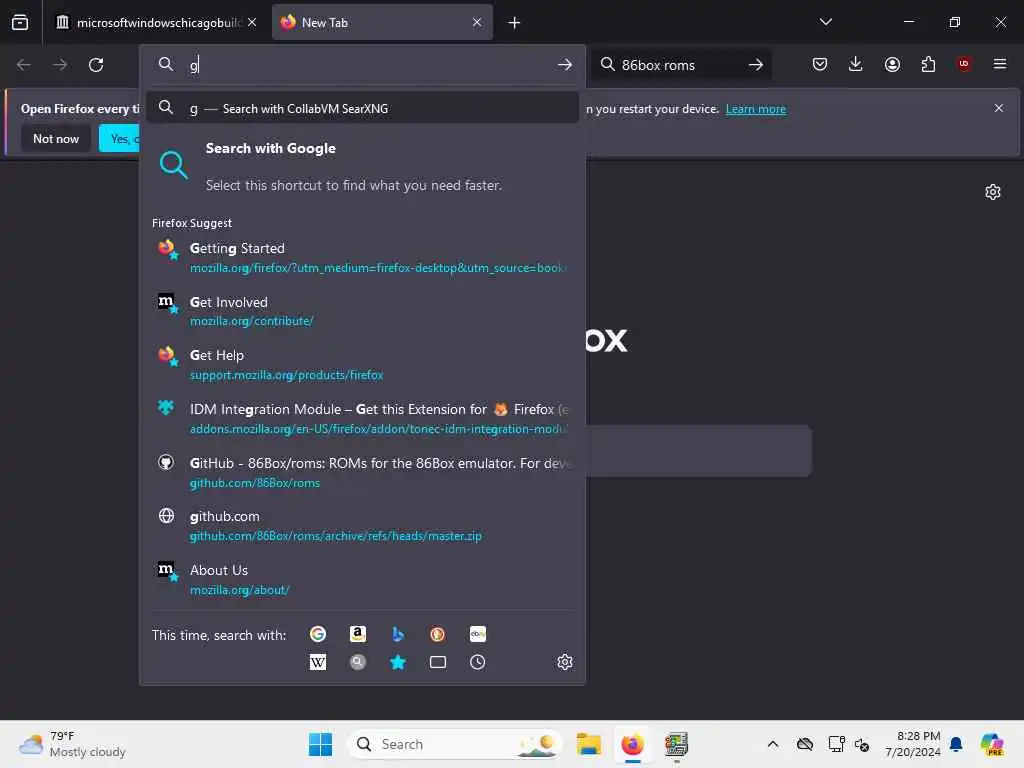Search this time with the eBay icon
Screen dimensions: 1024x768
coord(477,634)
